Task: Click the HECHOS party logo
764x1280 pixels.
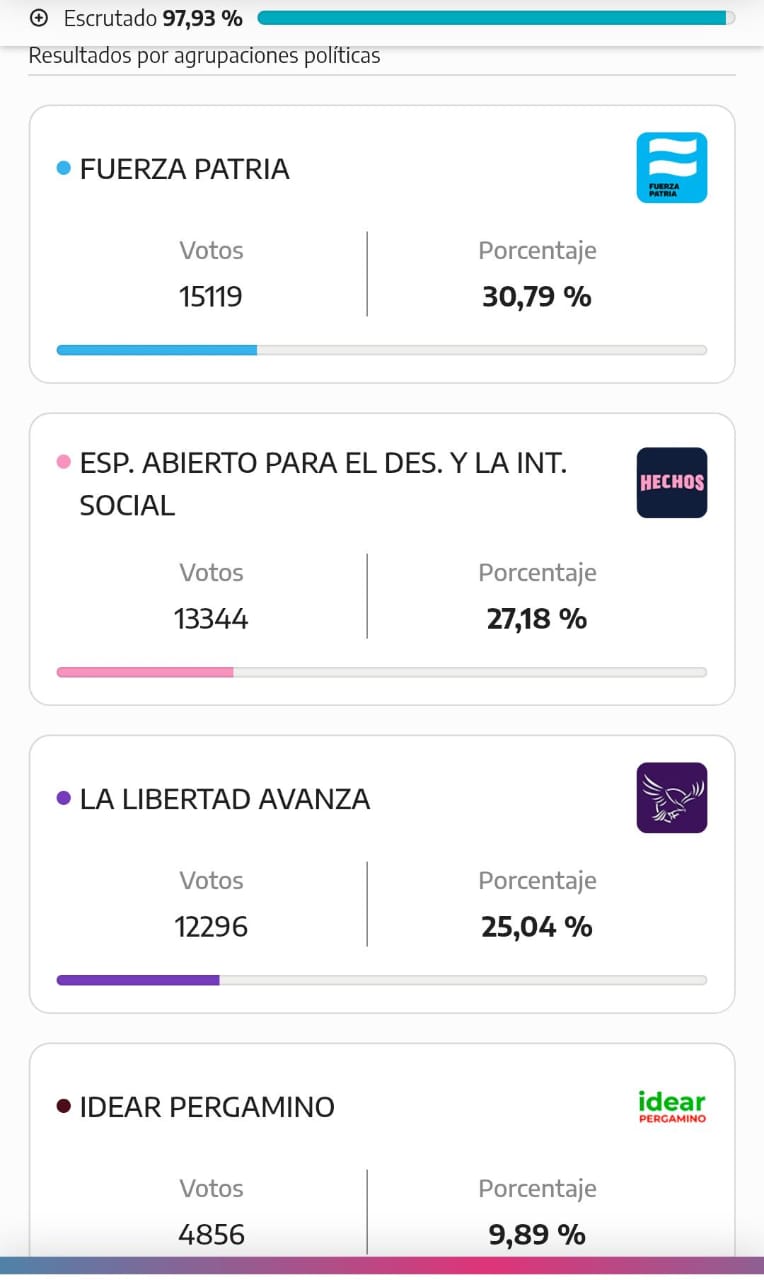Action: point(671,482)
